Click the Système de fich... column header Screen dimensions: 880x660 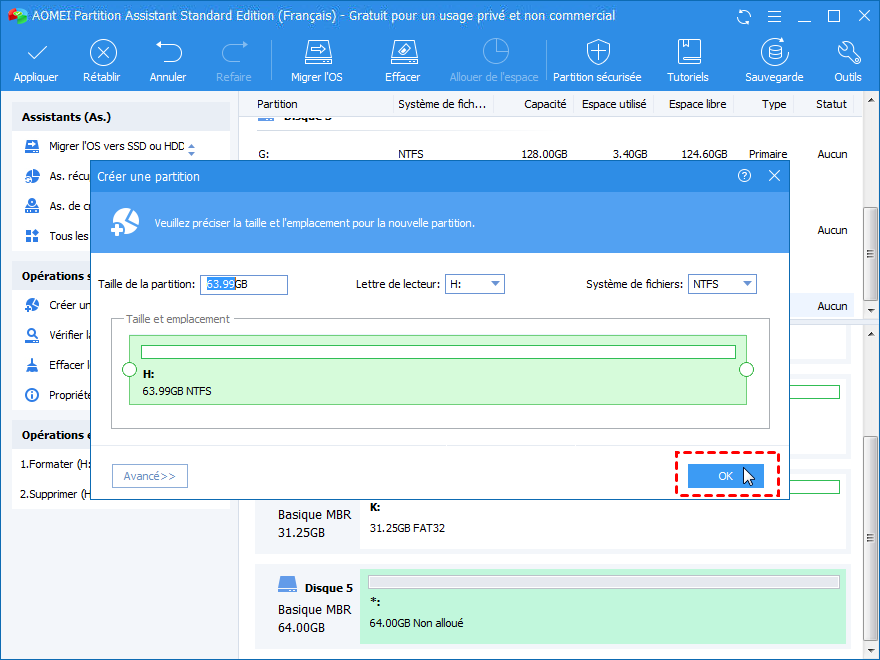coord(442,104)
